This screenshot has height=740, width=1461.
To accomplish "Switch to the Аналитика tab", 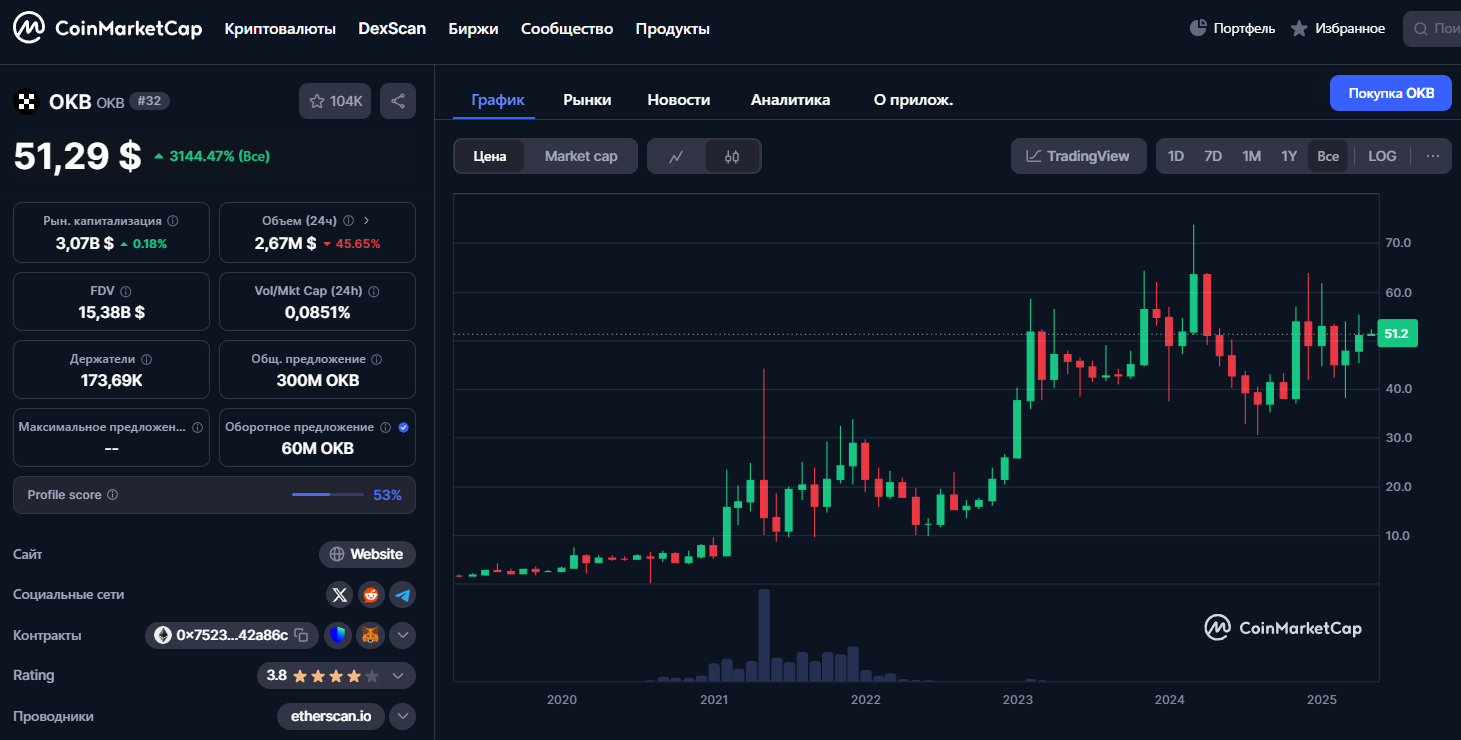I will [790, 100].
